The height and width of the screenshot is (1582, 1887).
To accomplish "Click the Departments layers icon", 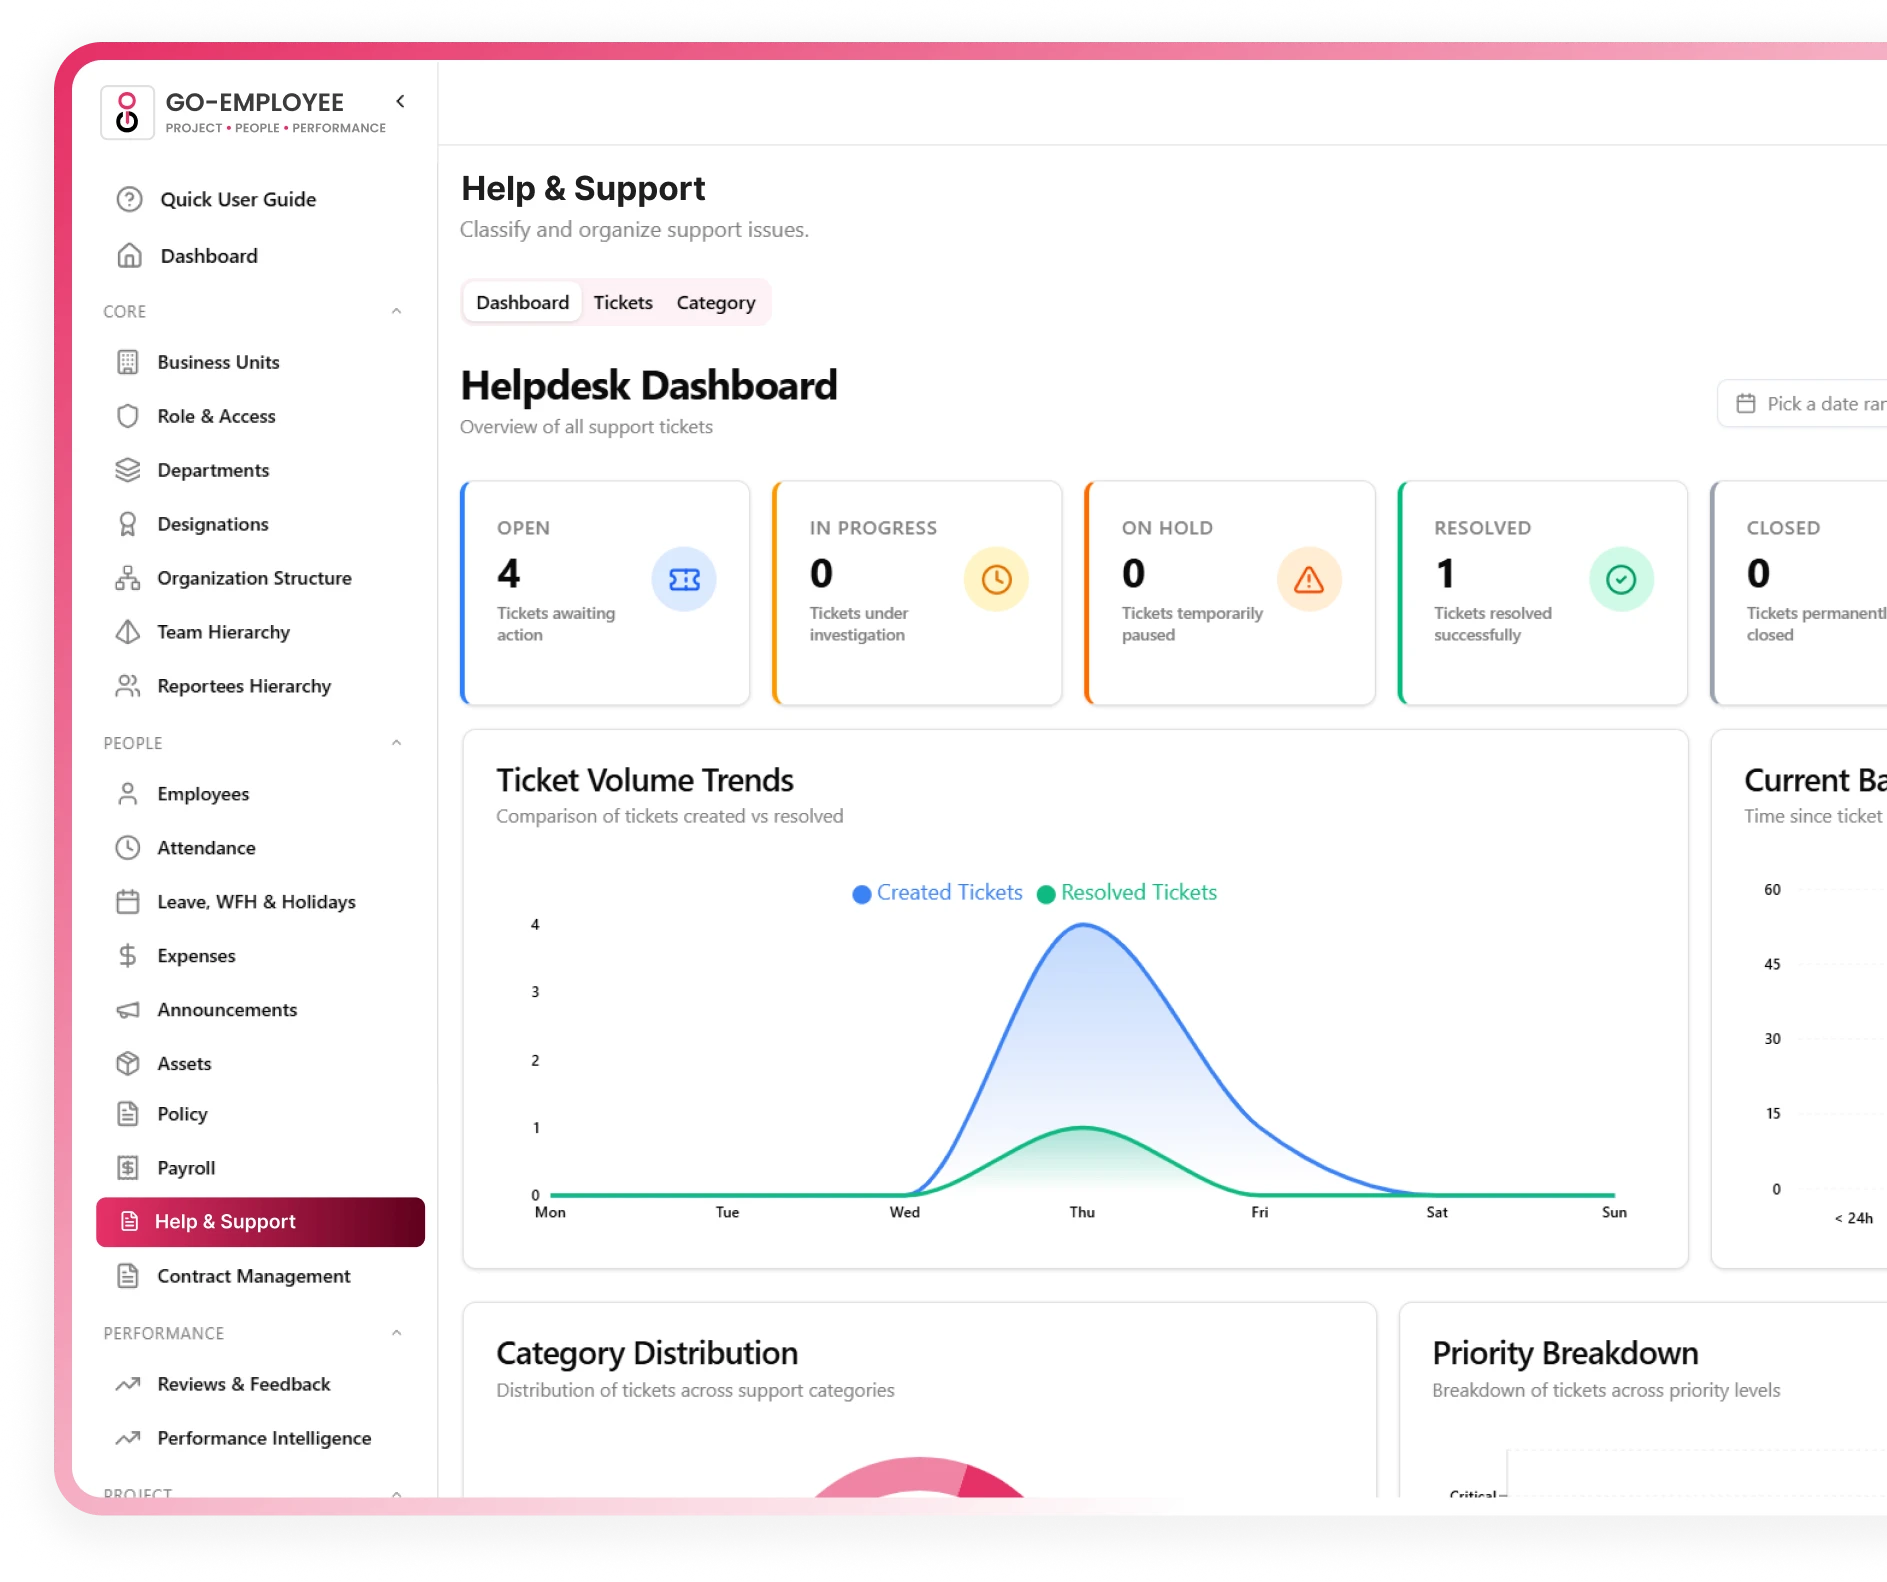I will click(128, 470).
